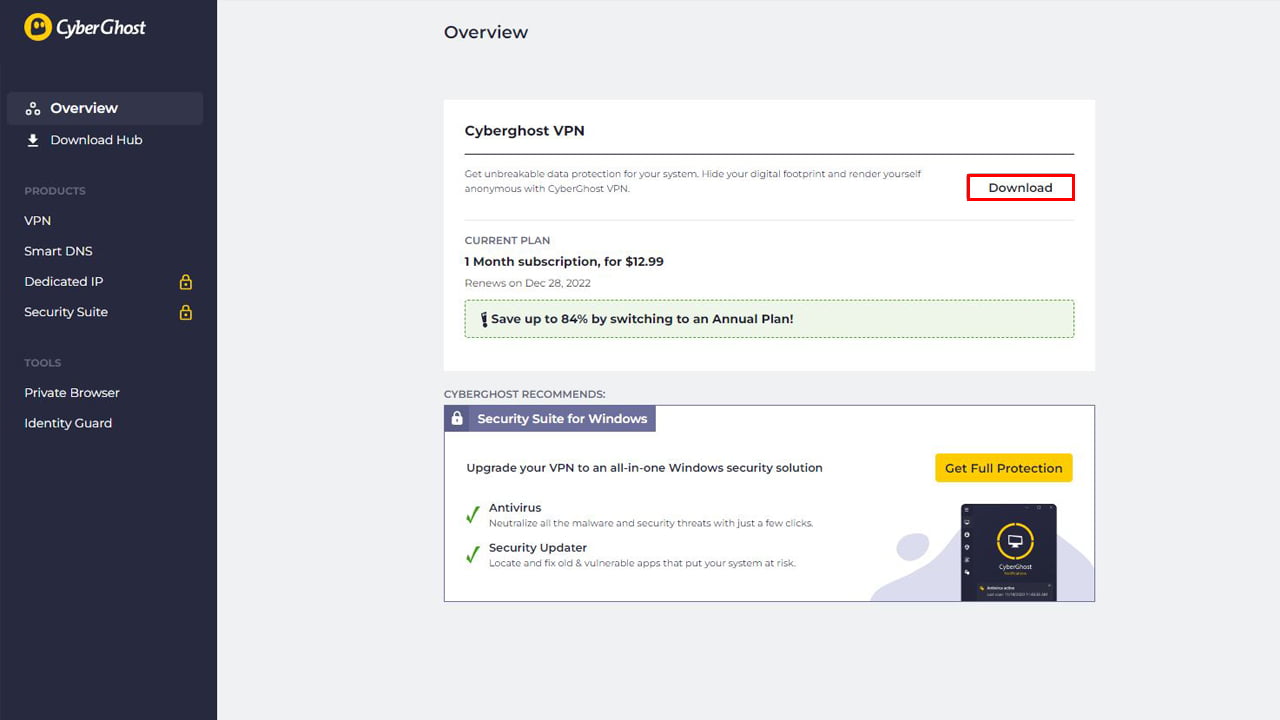
Task: Open the Download Hub download icon
Action: click(x=33, y=140)
